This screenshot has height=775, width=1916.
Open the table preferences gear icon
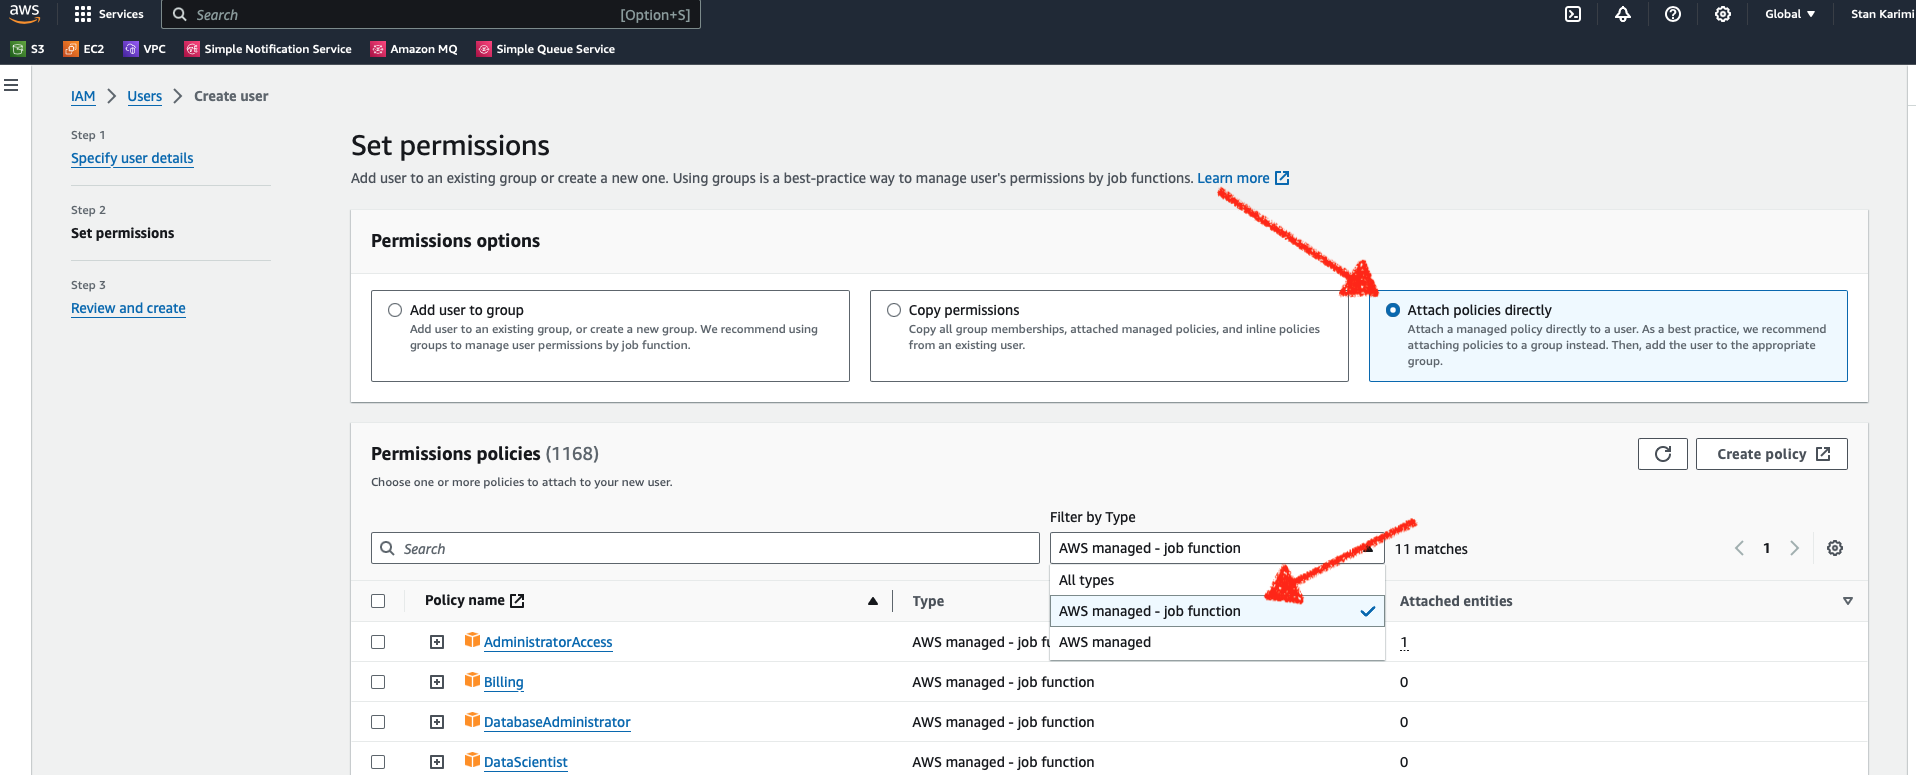point(1835,548)
